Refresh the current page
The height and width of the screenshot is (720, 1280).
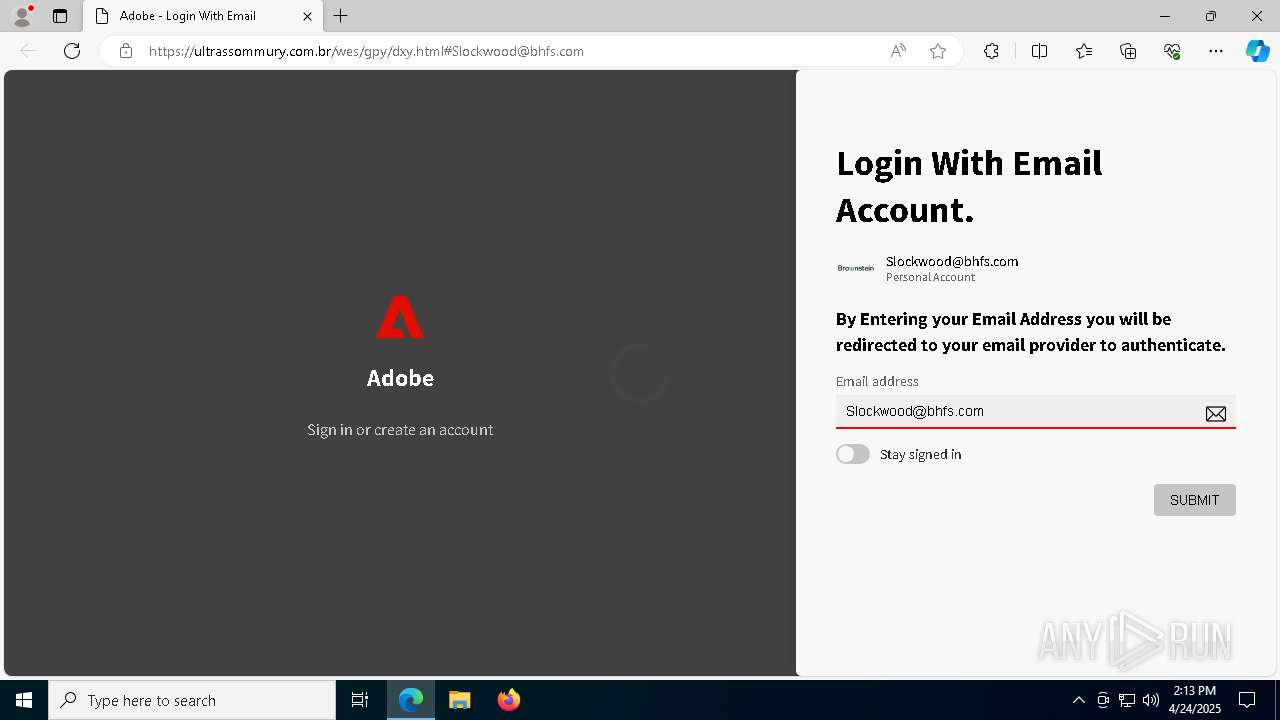click(72, 51)
